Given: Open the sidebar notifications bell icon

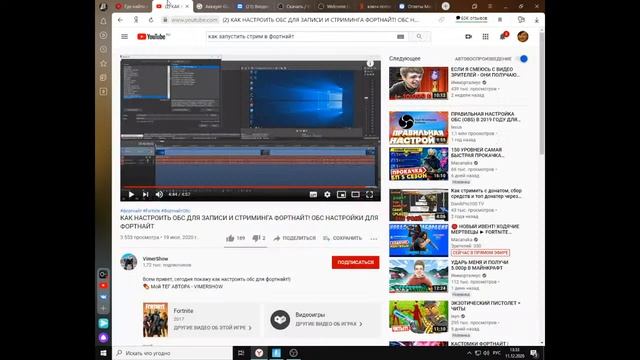Looking at the screenshot, I should [103, 21].
